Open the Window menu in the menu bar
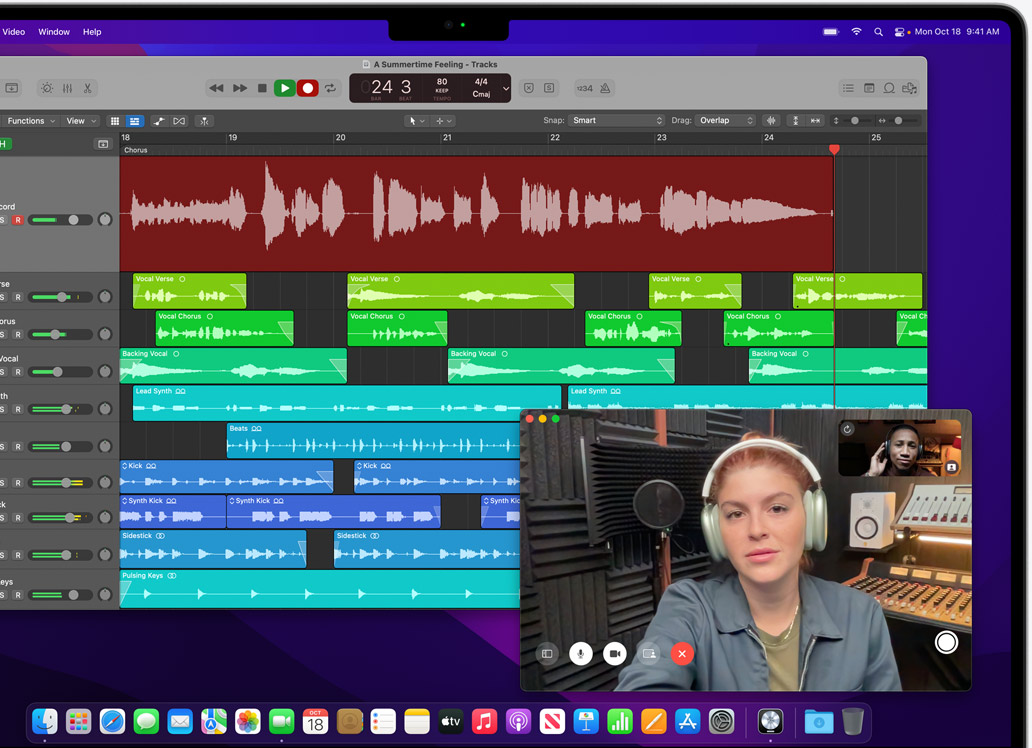The height and width of the screenshot is (748, 1032). pos(54,32)
